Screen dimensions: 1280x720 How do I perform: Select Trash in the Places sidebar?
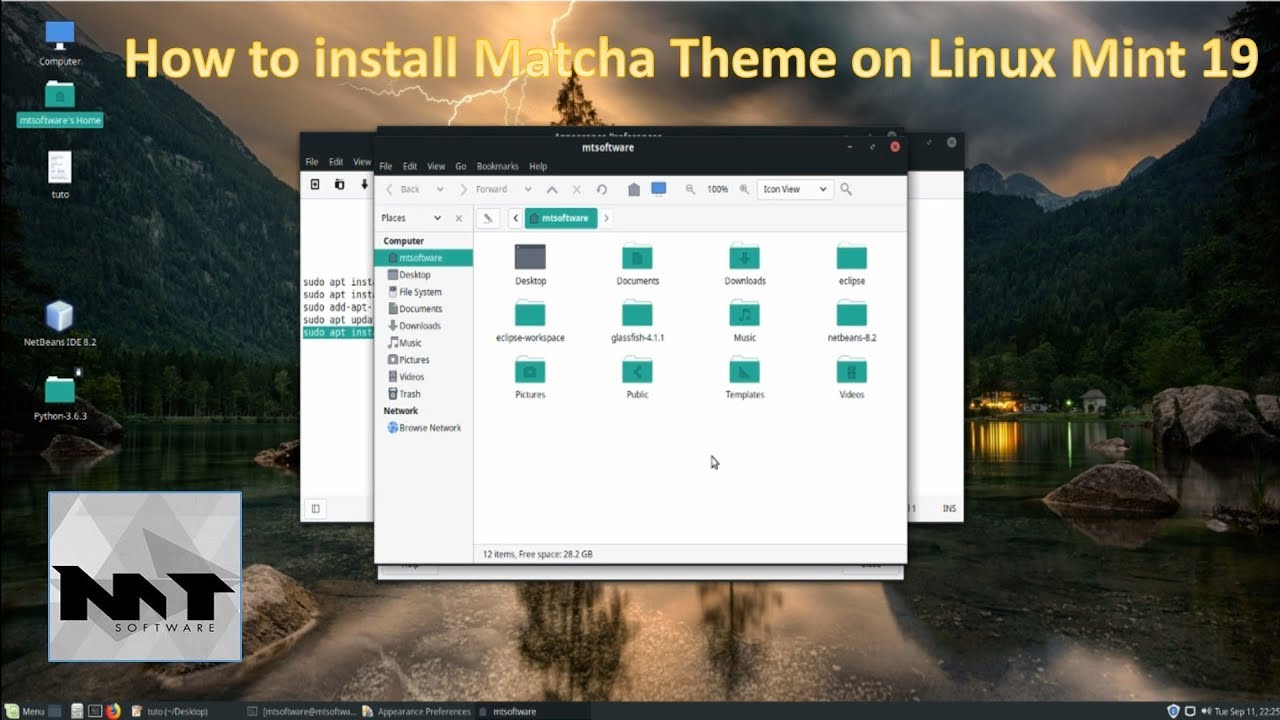click(x=424, y=394)
